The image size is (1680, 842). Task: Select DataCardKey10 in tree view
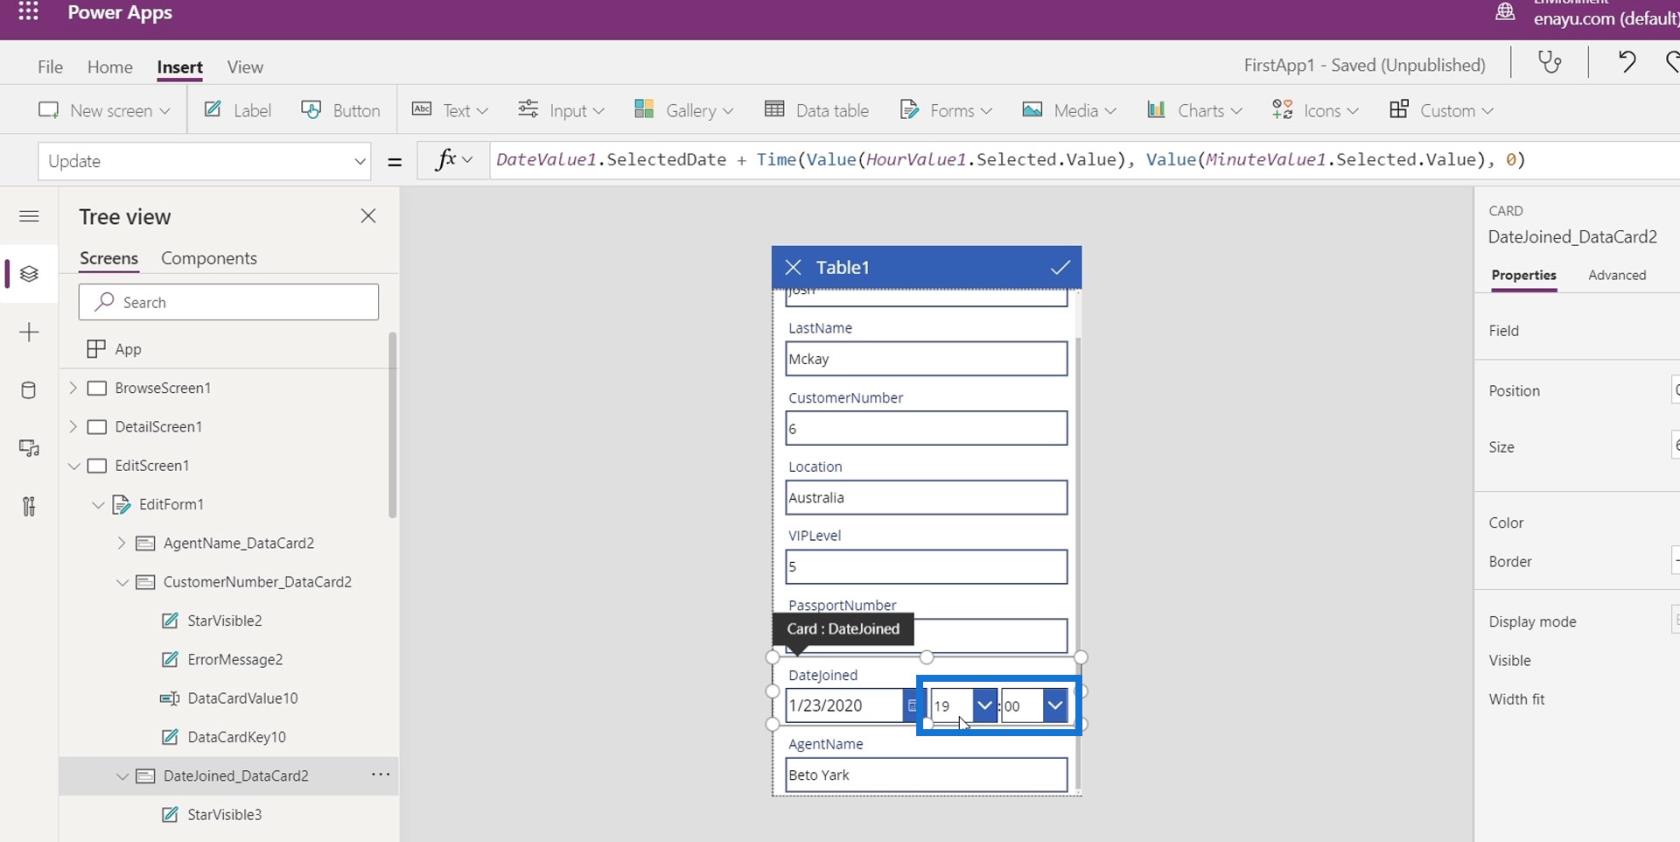click(x=236, y=737)
